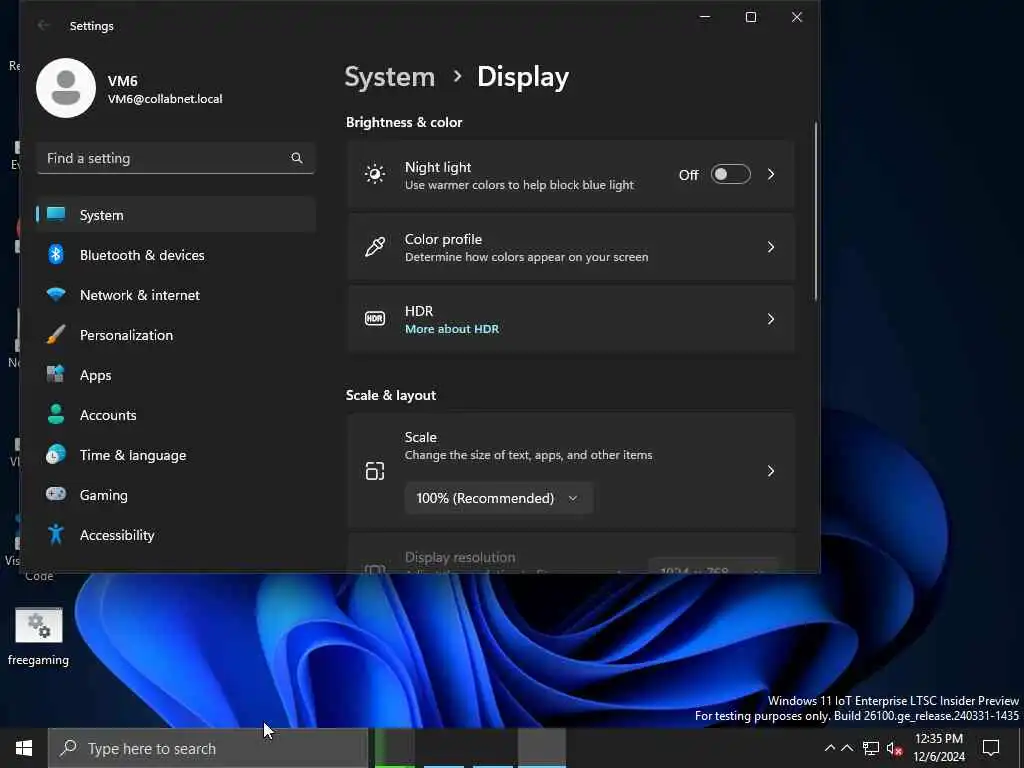Click the Scale layout icon

(x=375, y=471)
